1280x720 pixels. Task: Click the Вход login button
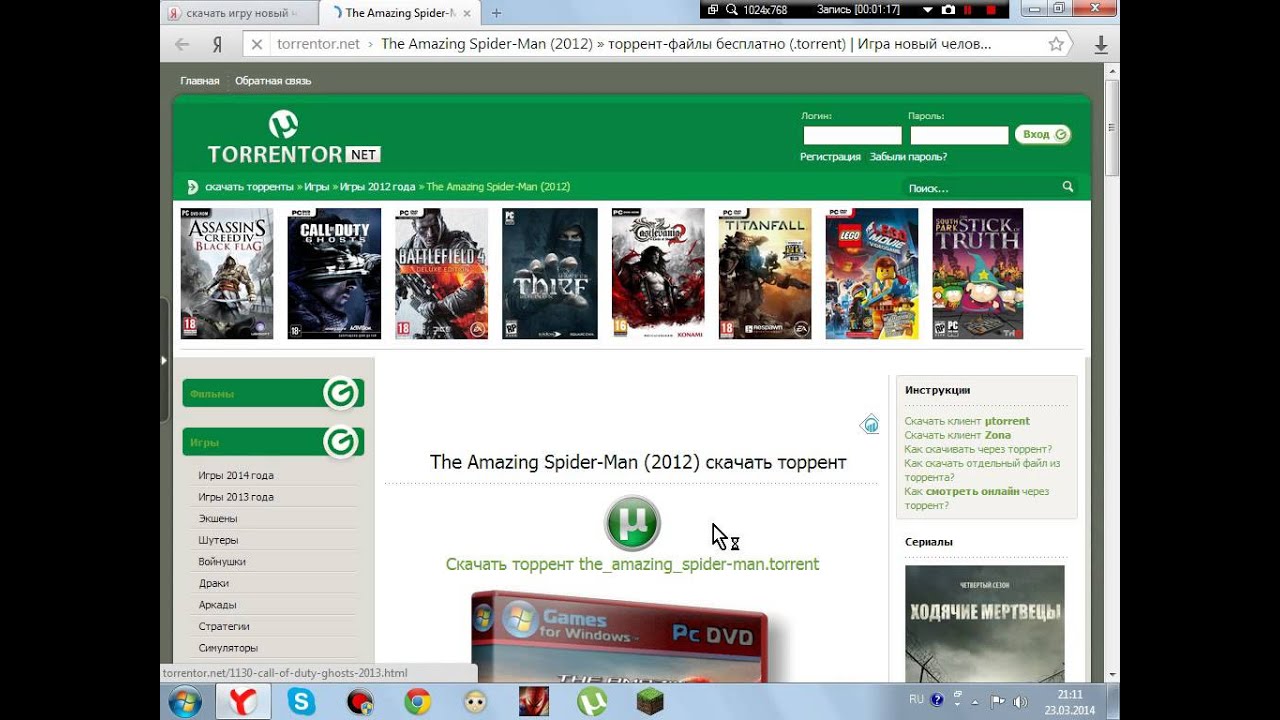(1043, 134)
